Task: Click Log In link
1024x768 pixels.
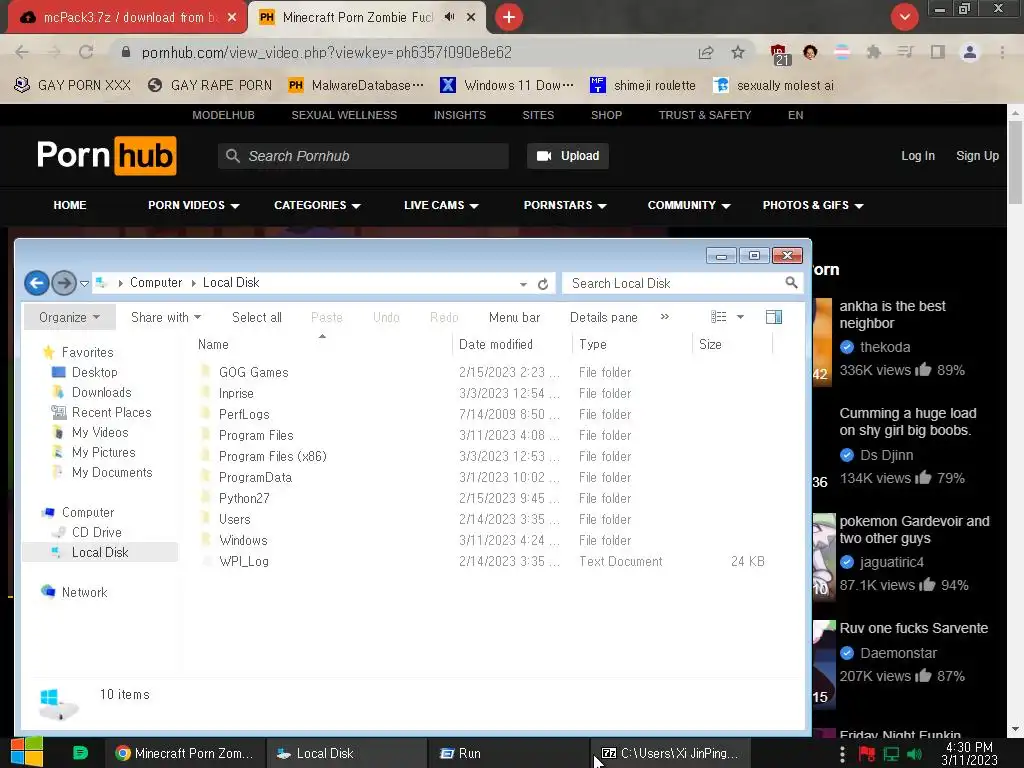Action: click(x=918, y=156)
